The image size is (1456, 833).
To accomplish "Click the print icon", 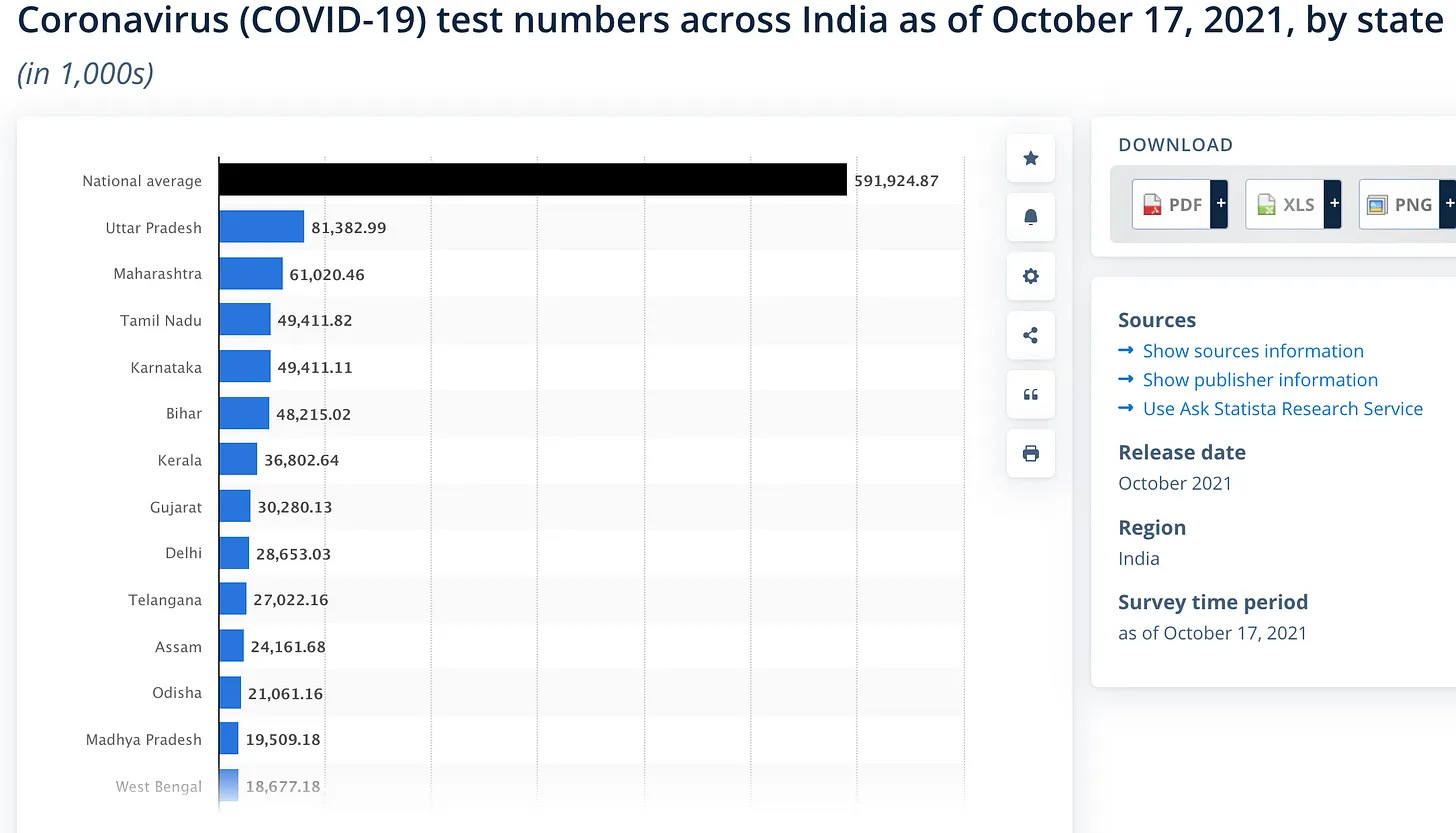I will click(1031, 453).
